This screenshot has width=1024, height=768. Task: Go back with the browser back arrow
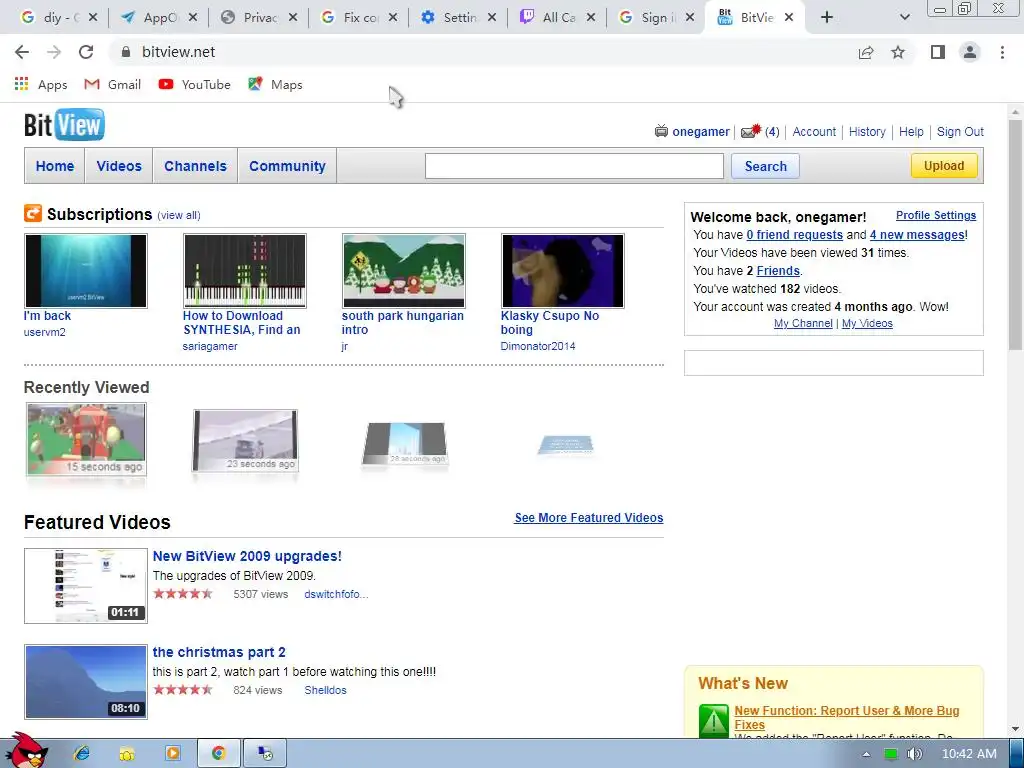click(x=22, y=52)
